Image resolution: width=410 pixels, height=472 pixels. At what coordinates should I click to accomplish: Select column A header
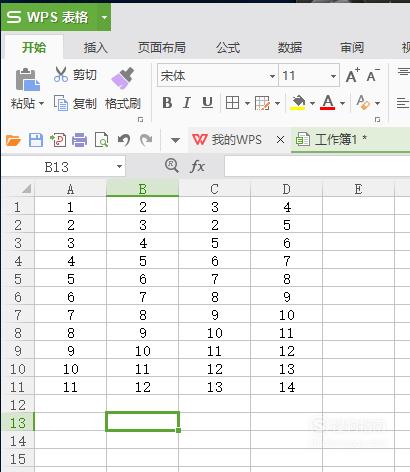(70, 189)
